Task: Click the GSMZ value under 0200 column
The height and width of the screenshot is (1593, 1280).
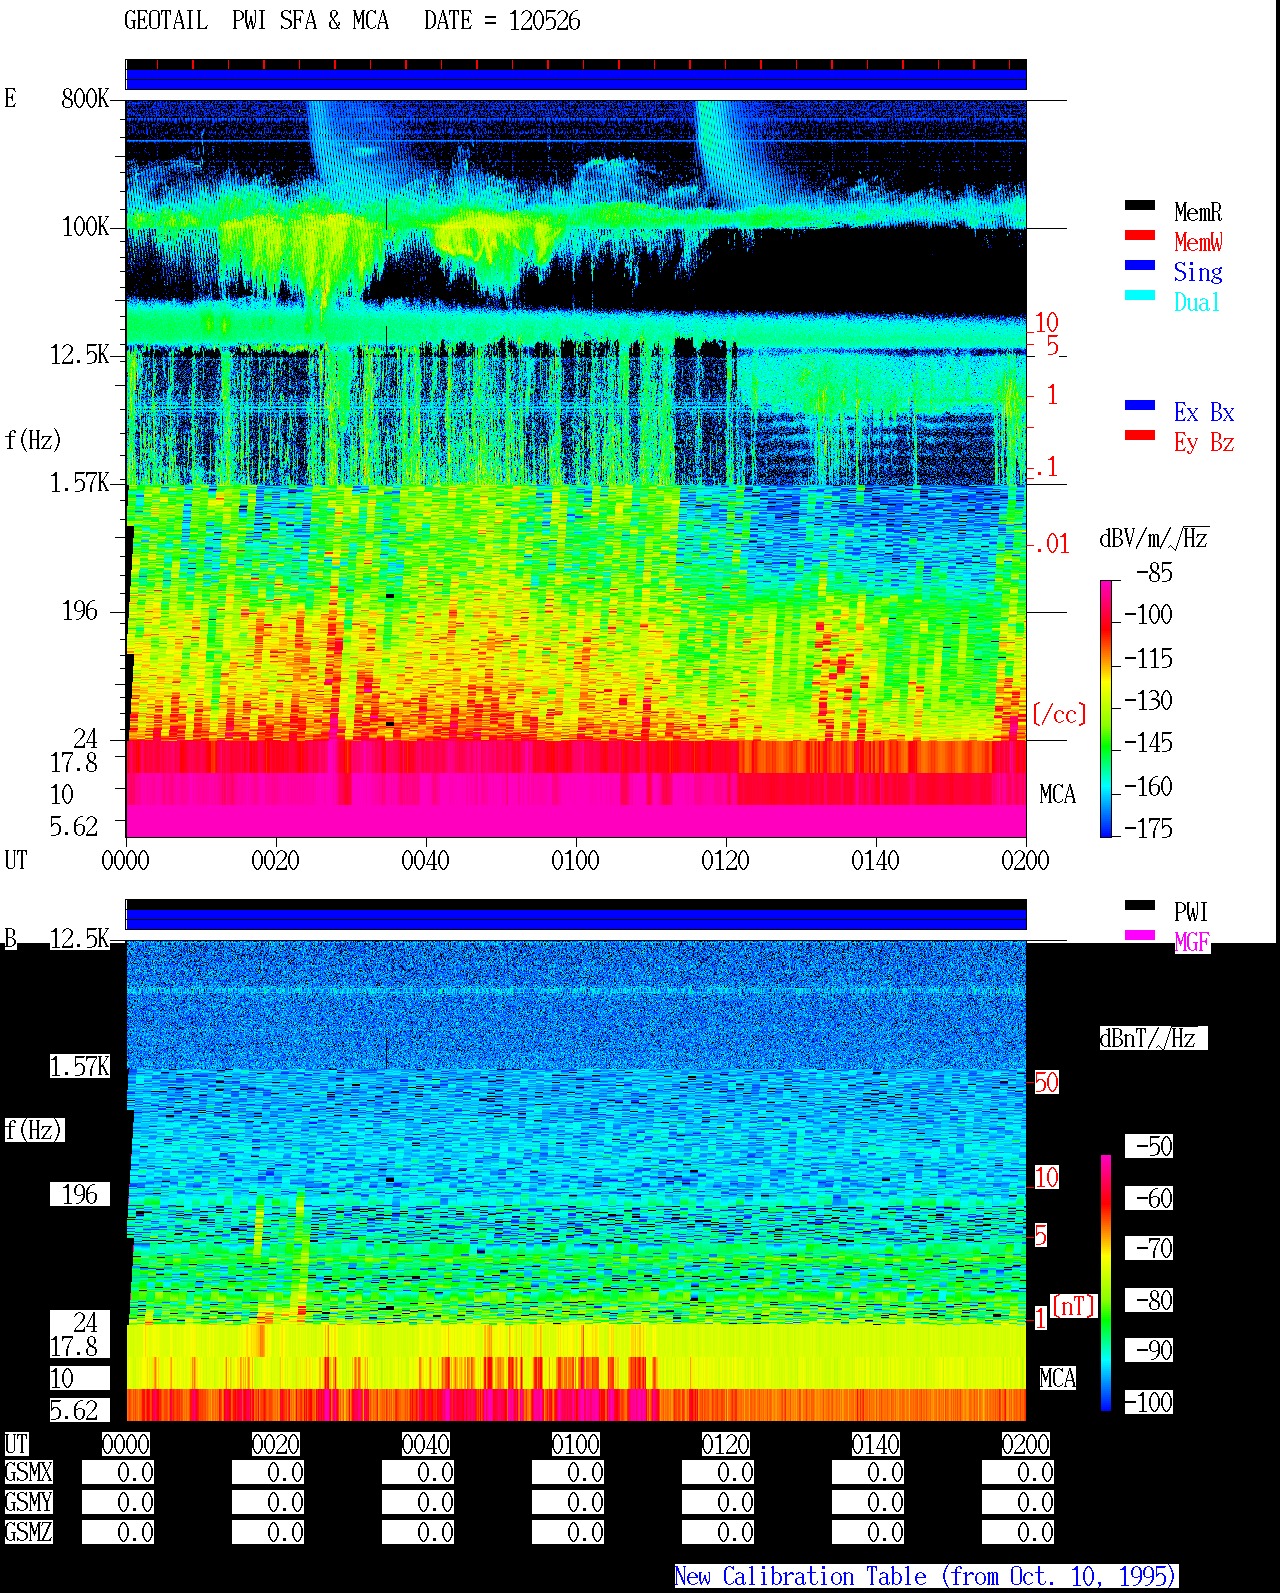Action: (1018, 1532)
